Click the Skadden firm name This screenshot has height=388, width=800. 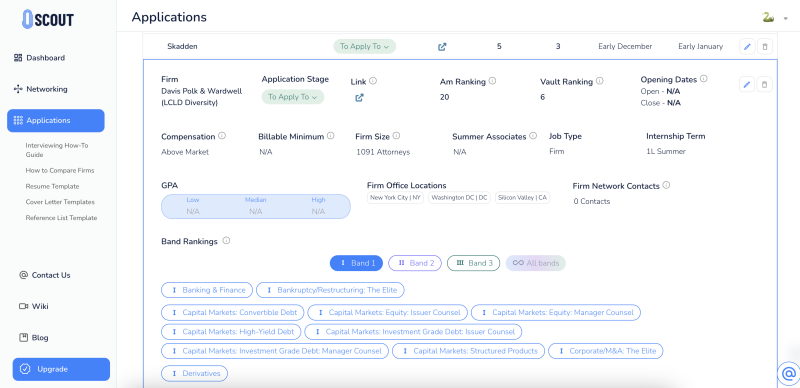(x=182, y=46)
